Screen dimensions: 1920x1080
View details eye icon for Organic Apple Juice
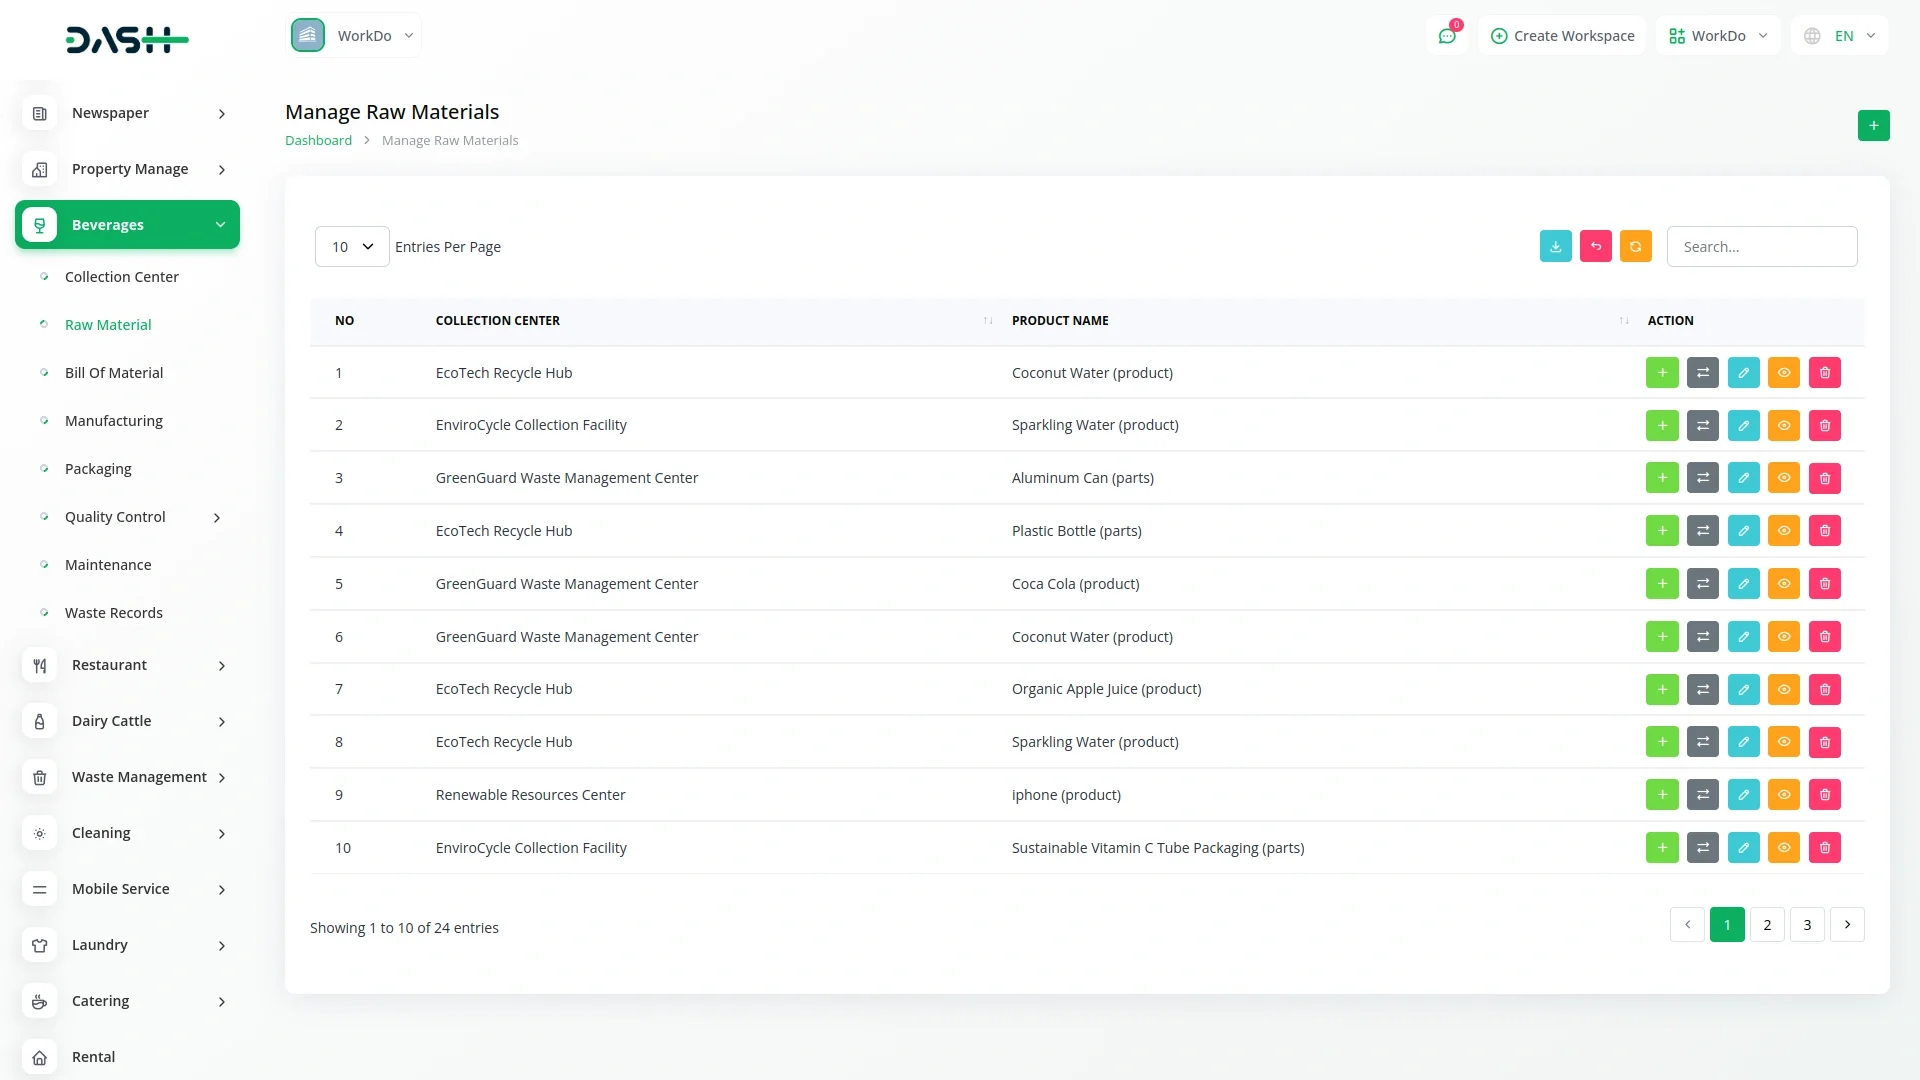click(x=1783, y=689)
